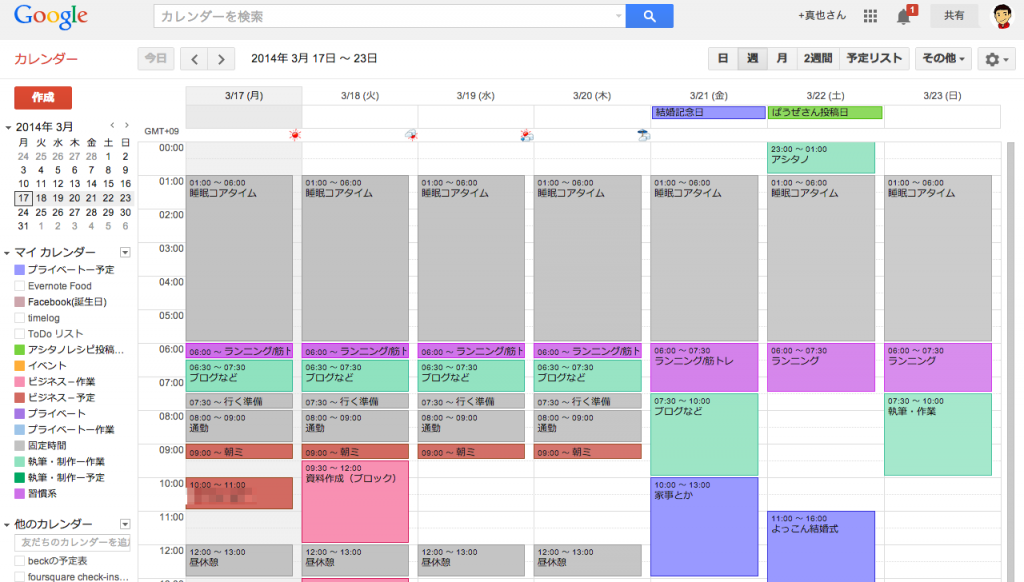
Task: Click the 共有 share button
Action: pyautogui.click(x=954, y=16)
